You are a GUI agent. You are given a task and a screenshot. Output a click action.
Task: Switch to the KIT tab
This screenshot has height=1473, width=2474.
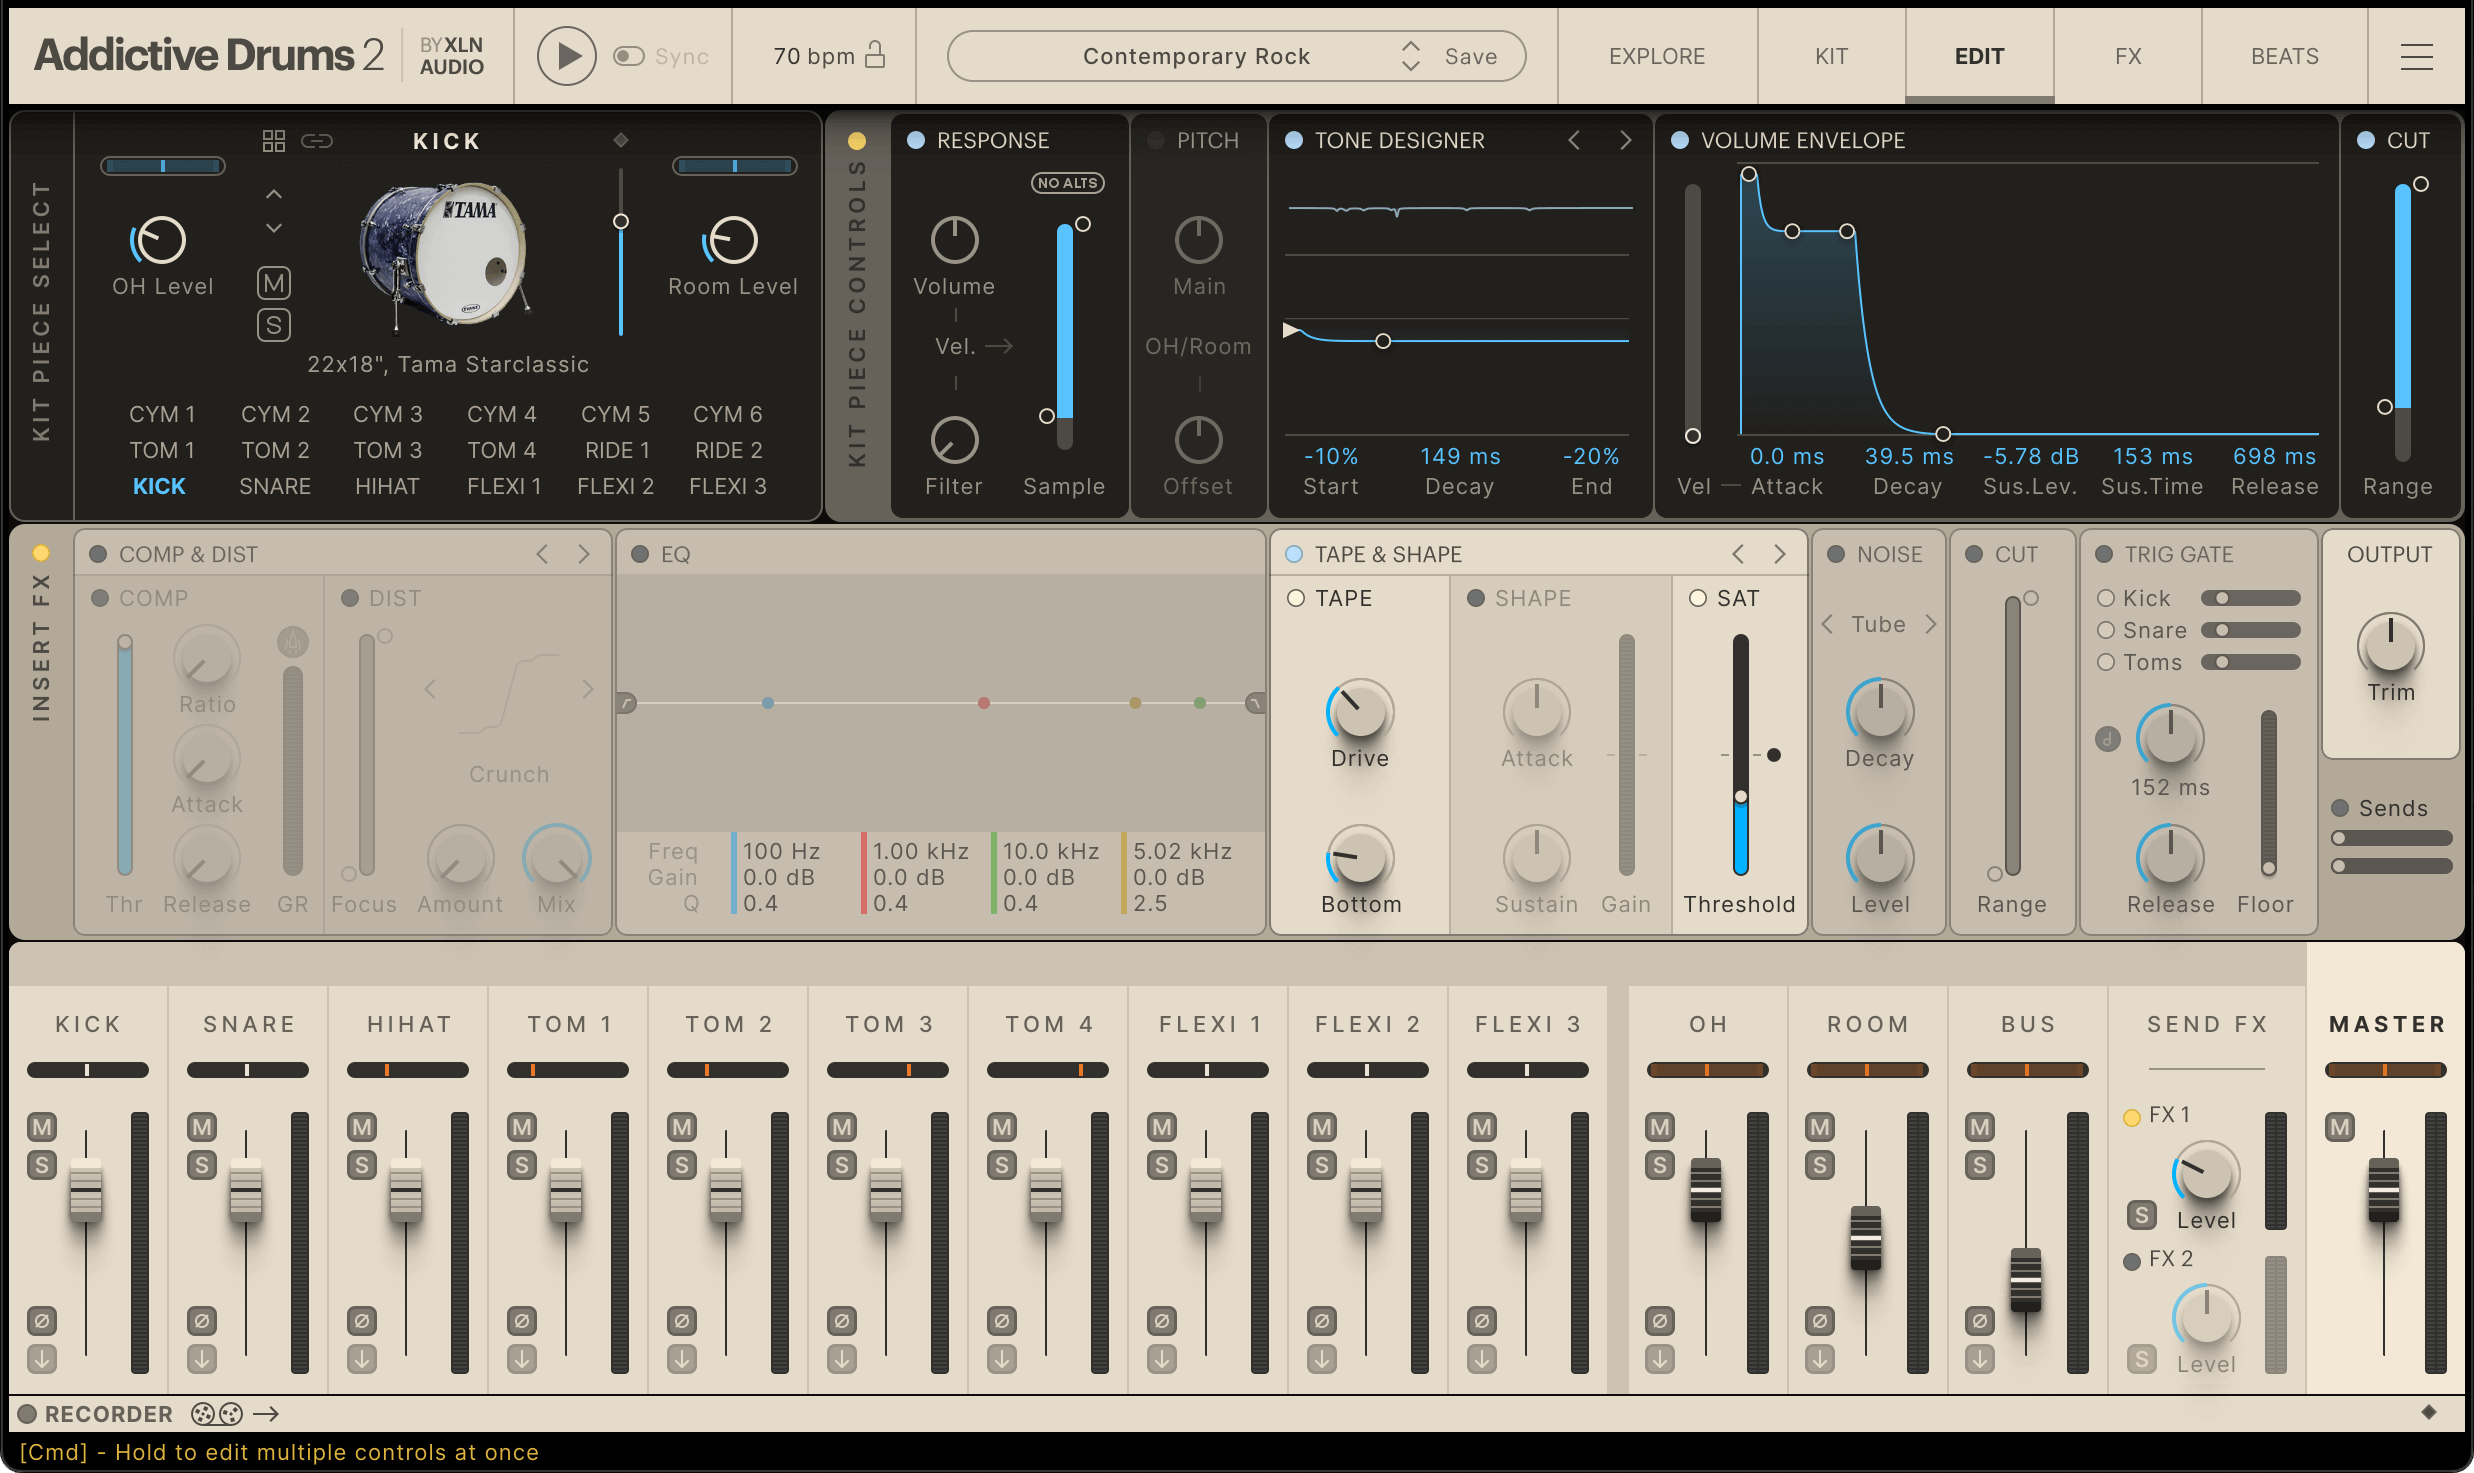point(1831,56)
